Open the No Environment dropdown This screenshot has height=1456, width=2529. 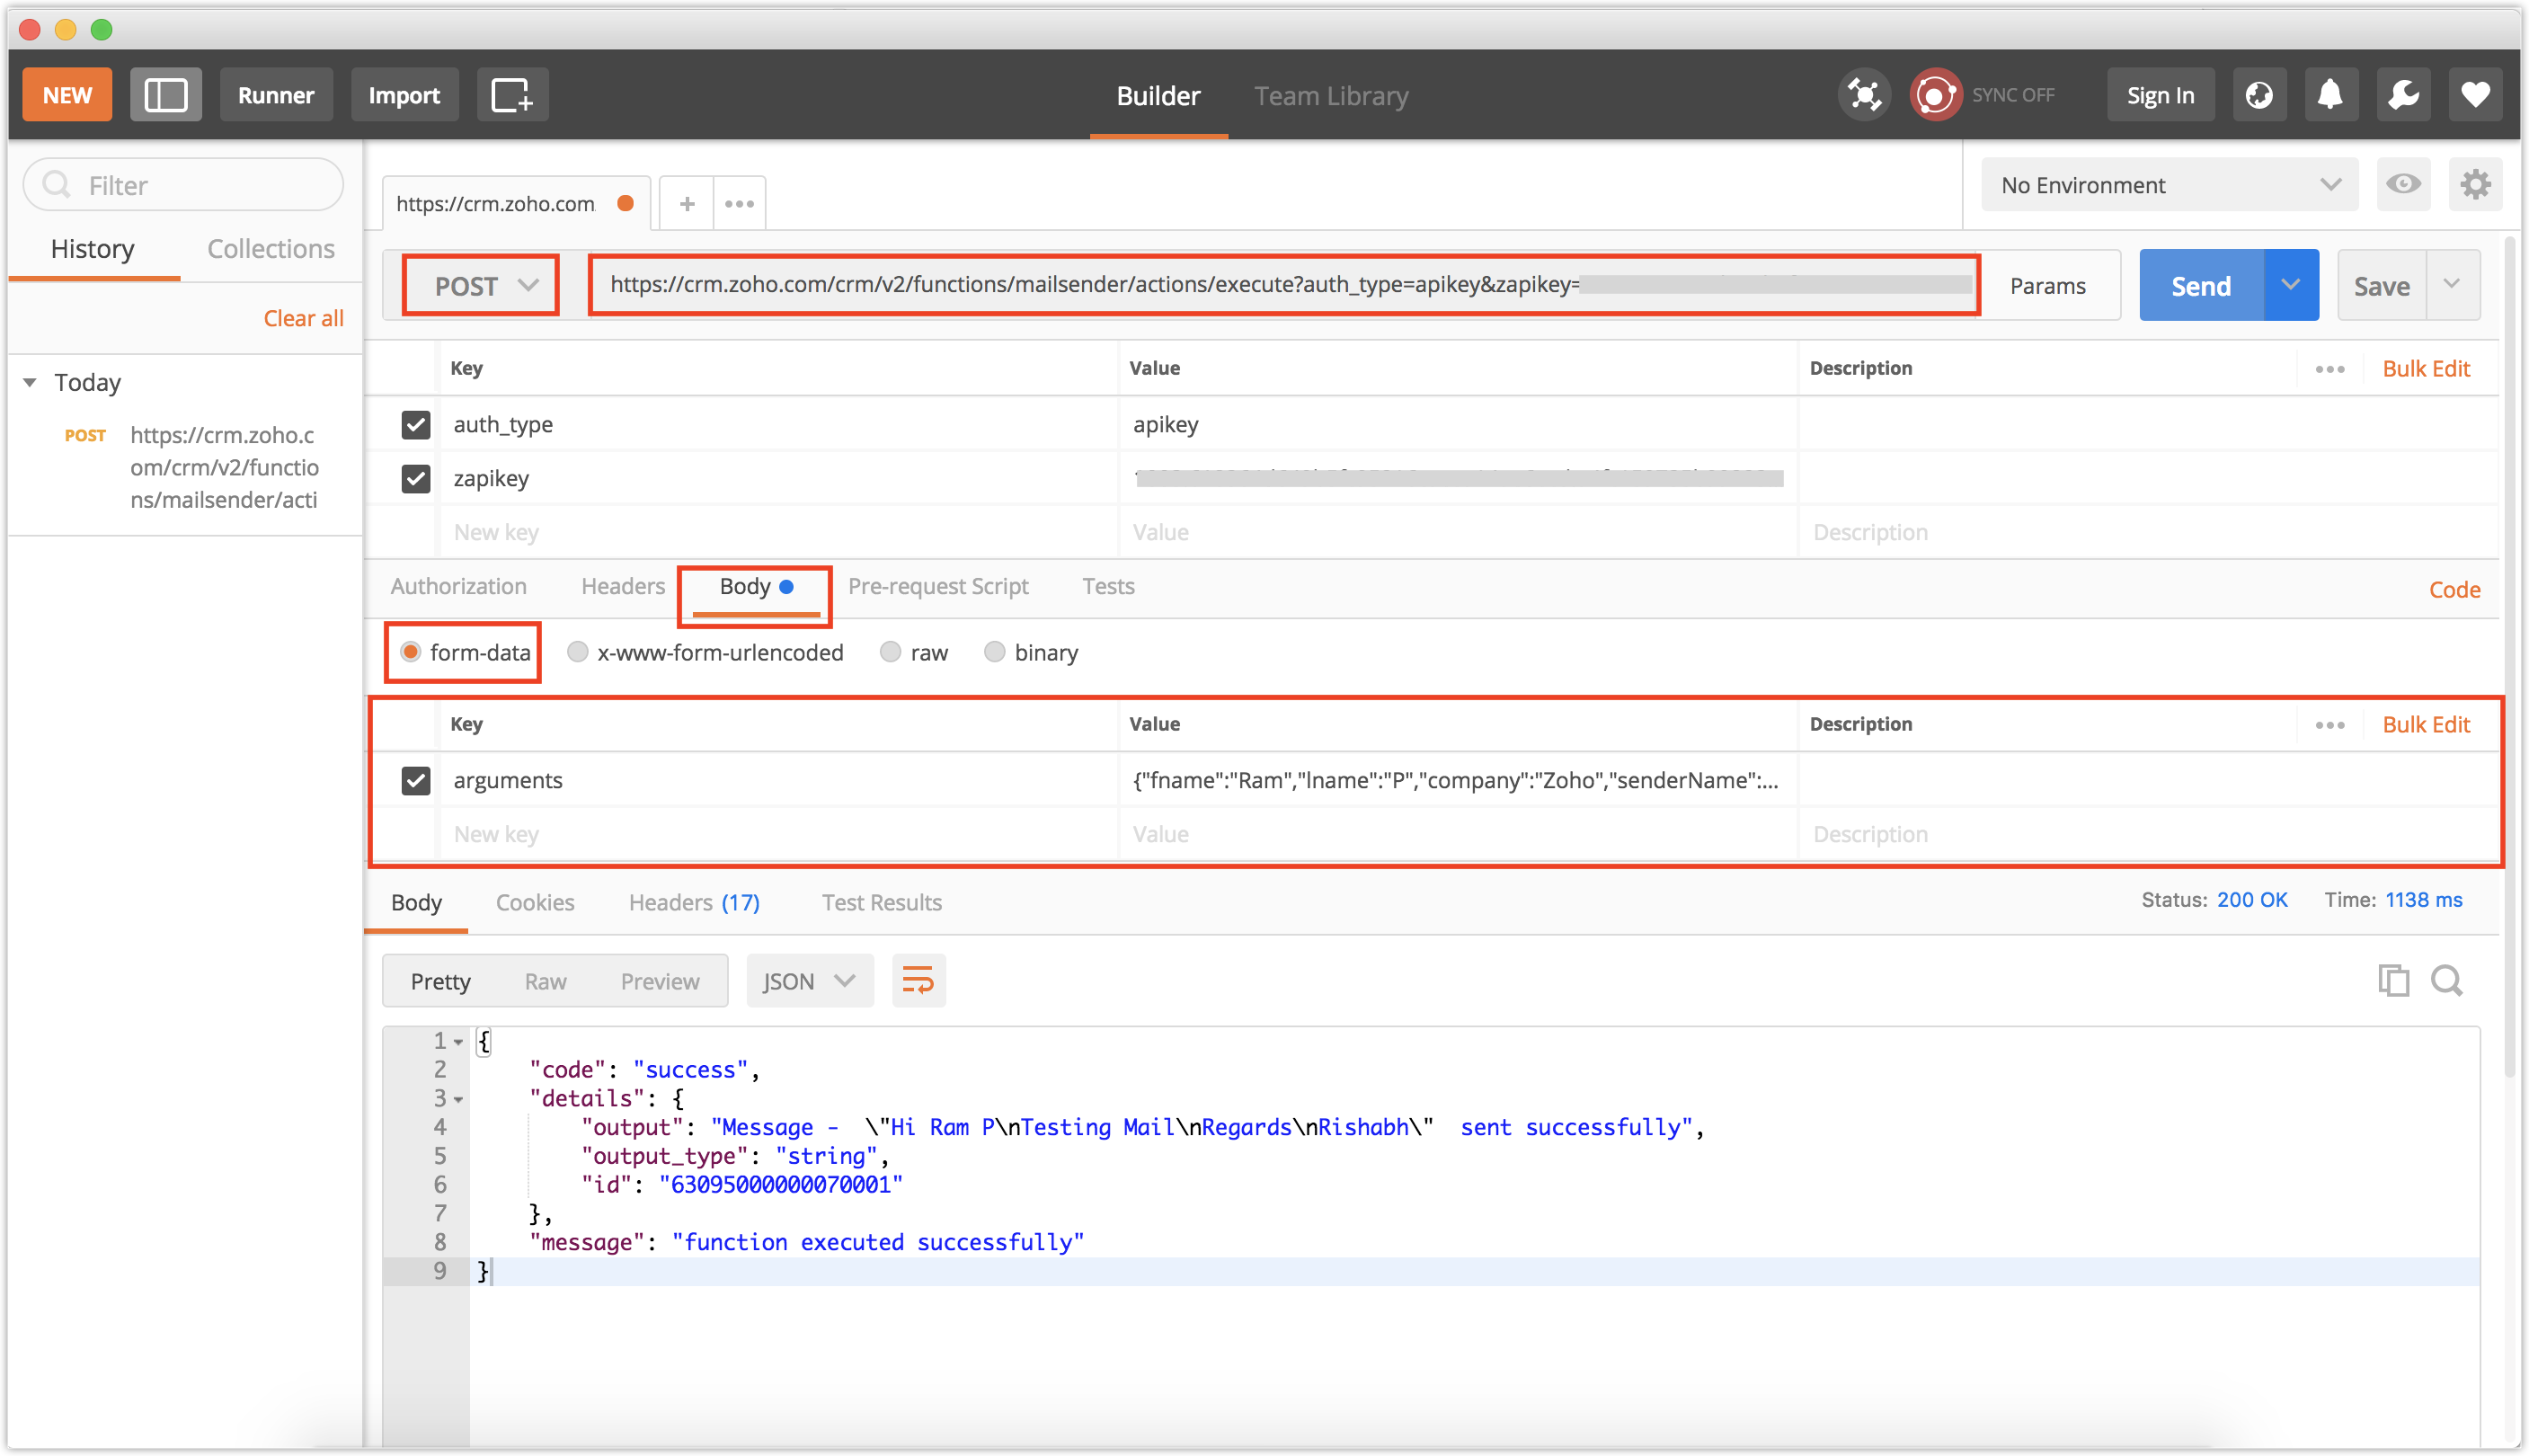2169,185
